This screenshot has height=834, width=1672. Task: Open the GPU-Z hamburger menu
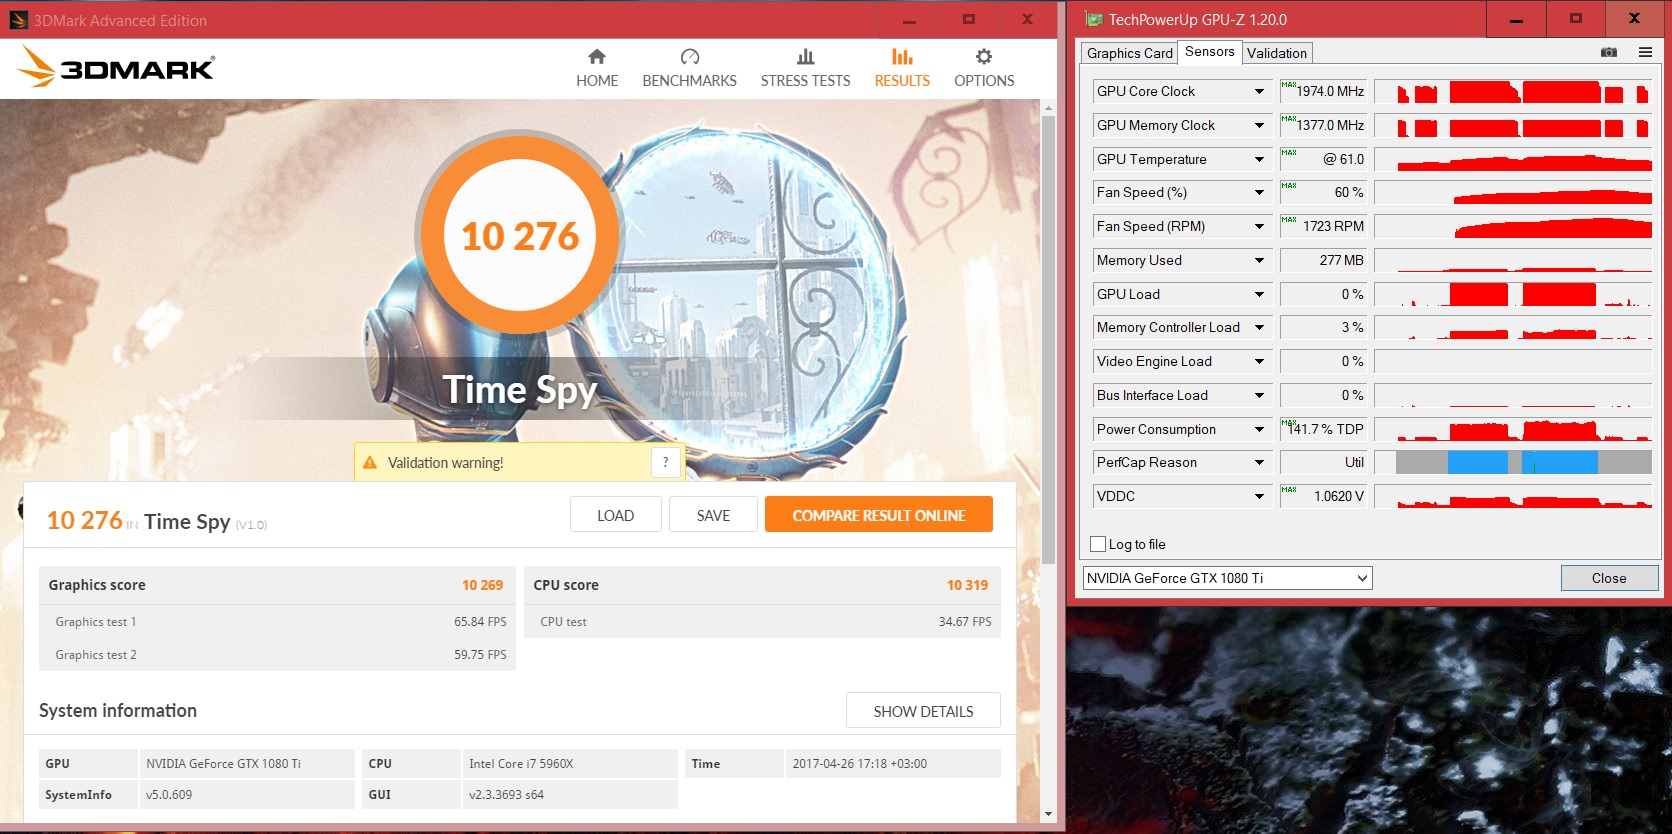click(1645, 52)
